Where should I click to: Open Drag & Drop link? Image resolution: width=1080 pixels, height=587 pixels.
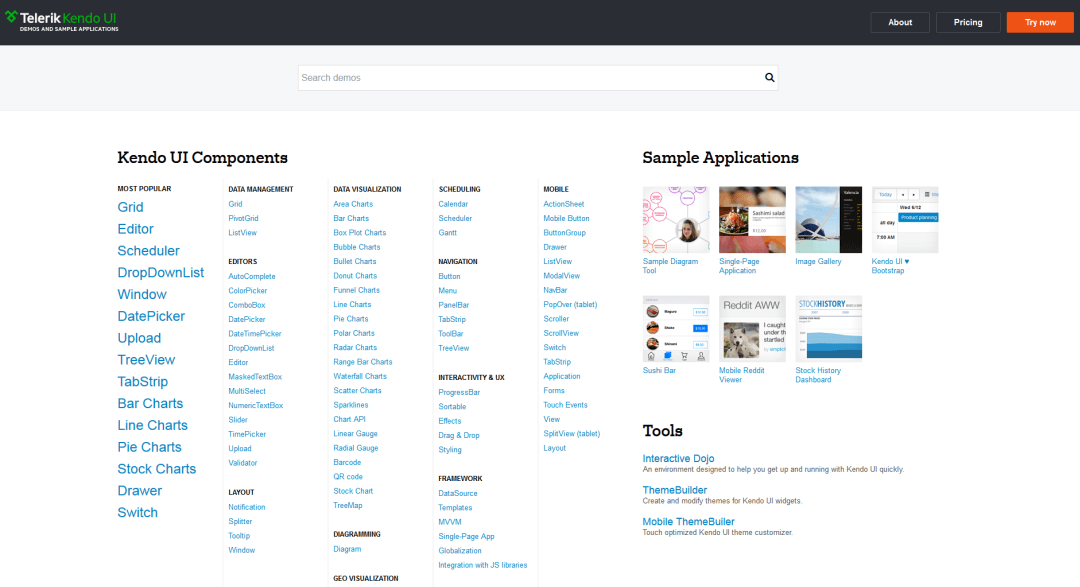459,435
